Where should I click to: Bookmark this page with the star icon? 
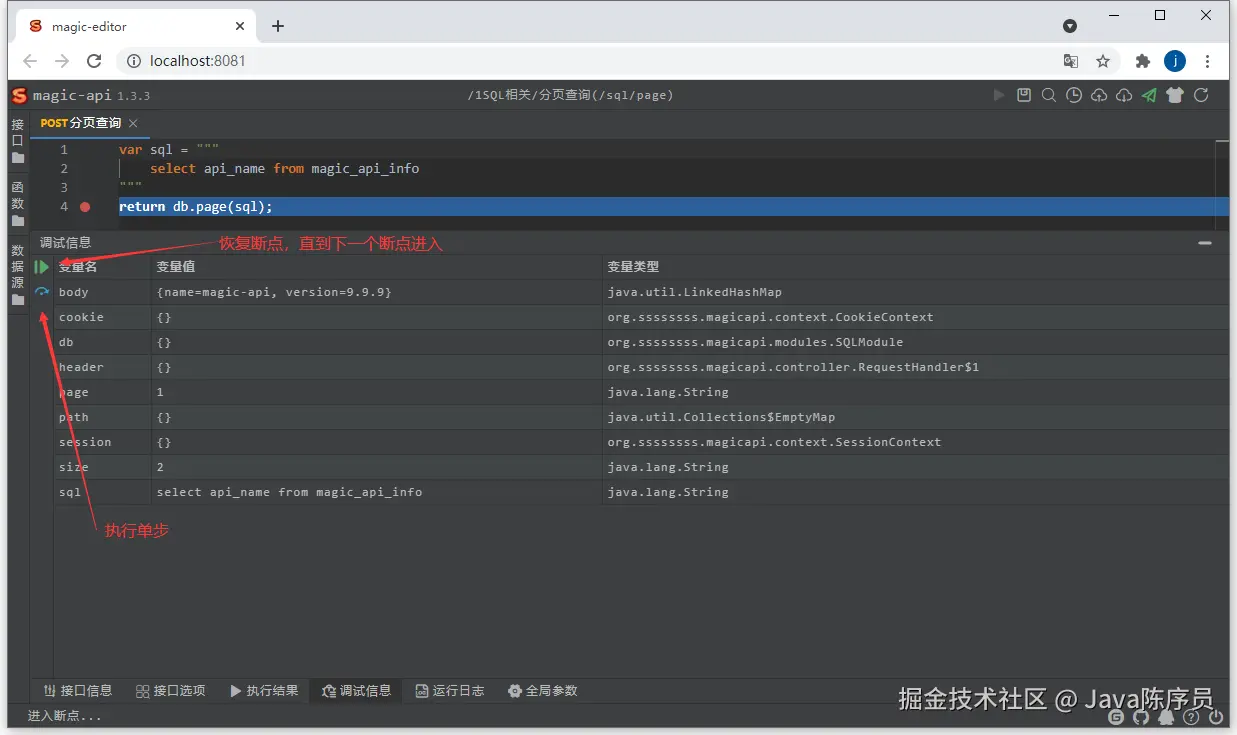click(1103, 61)
